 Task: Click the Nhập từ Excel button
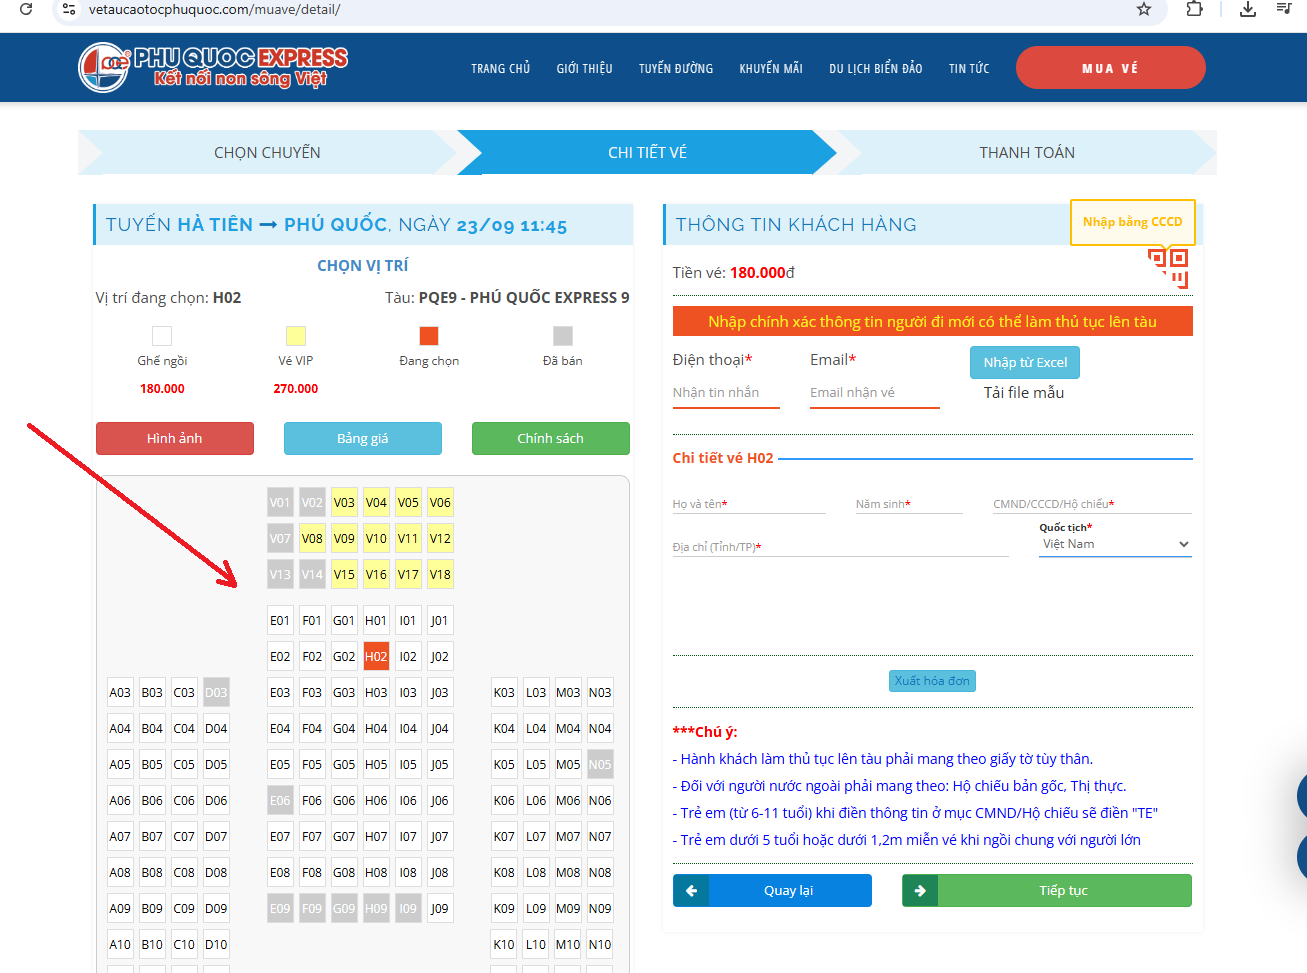1024,362
